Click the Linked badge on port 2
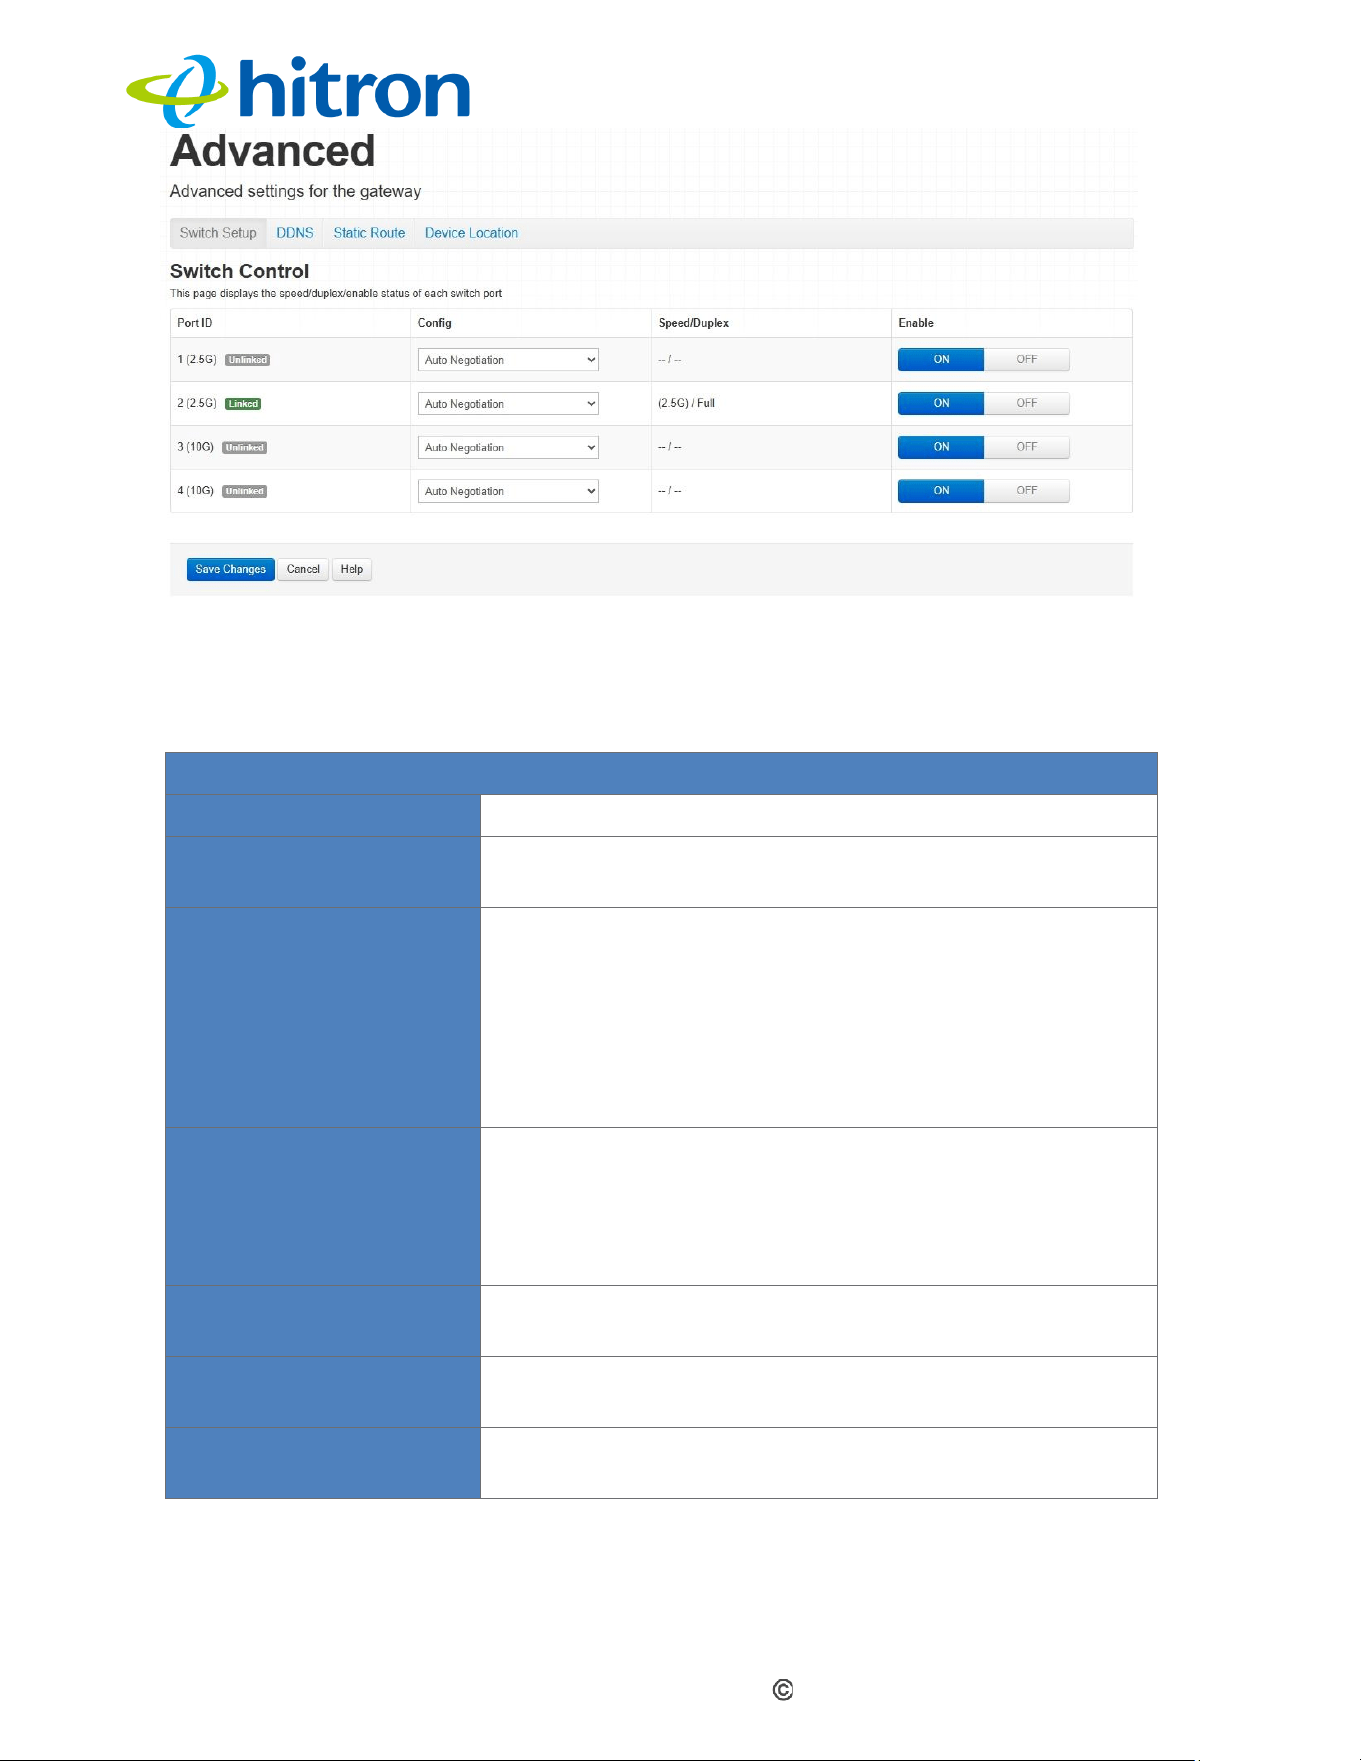Viewport: 1361px width, 1761px height. (x=243, y=404)
